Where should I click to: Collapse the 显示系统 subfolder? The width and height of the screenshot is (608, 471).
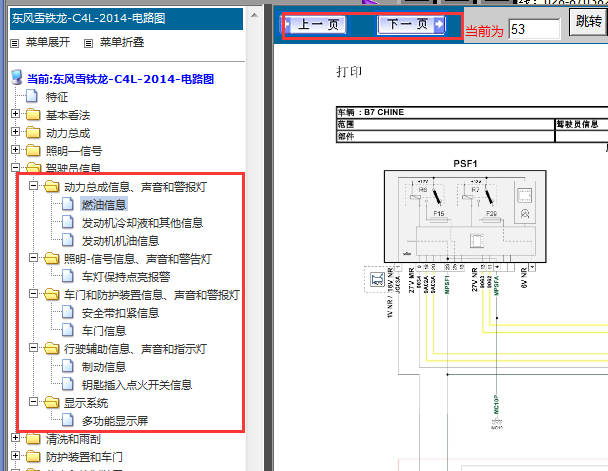tap(33, 401)
